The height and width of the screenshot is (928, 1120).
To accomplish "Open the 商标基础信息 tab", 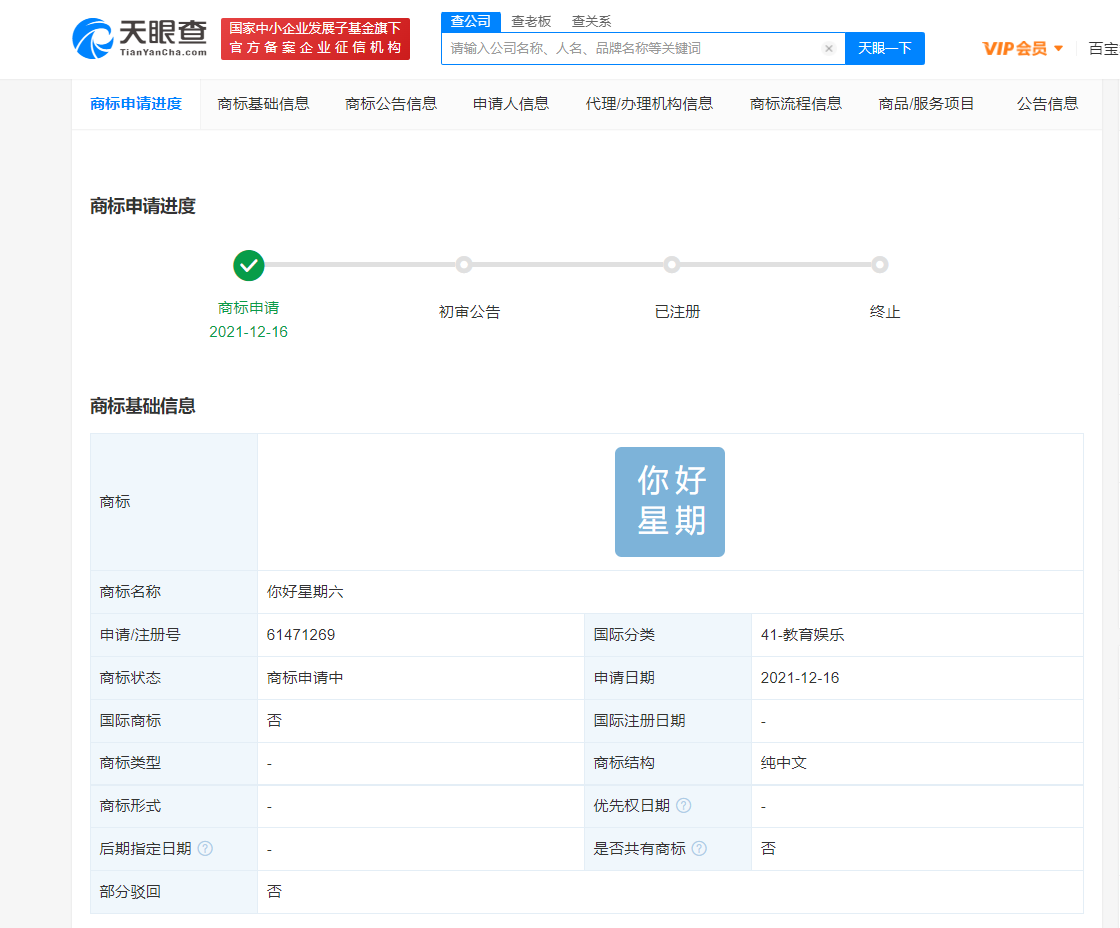I will tap(263, 104).
